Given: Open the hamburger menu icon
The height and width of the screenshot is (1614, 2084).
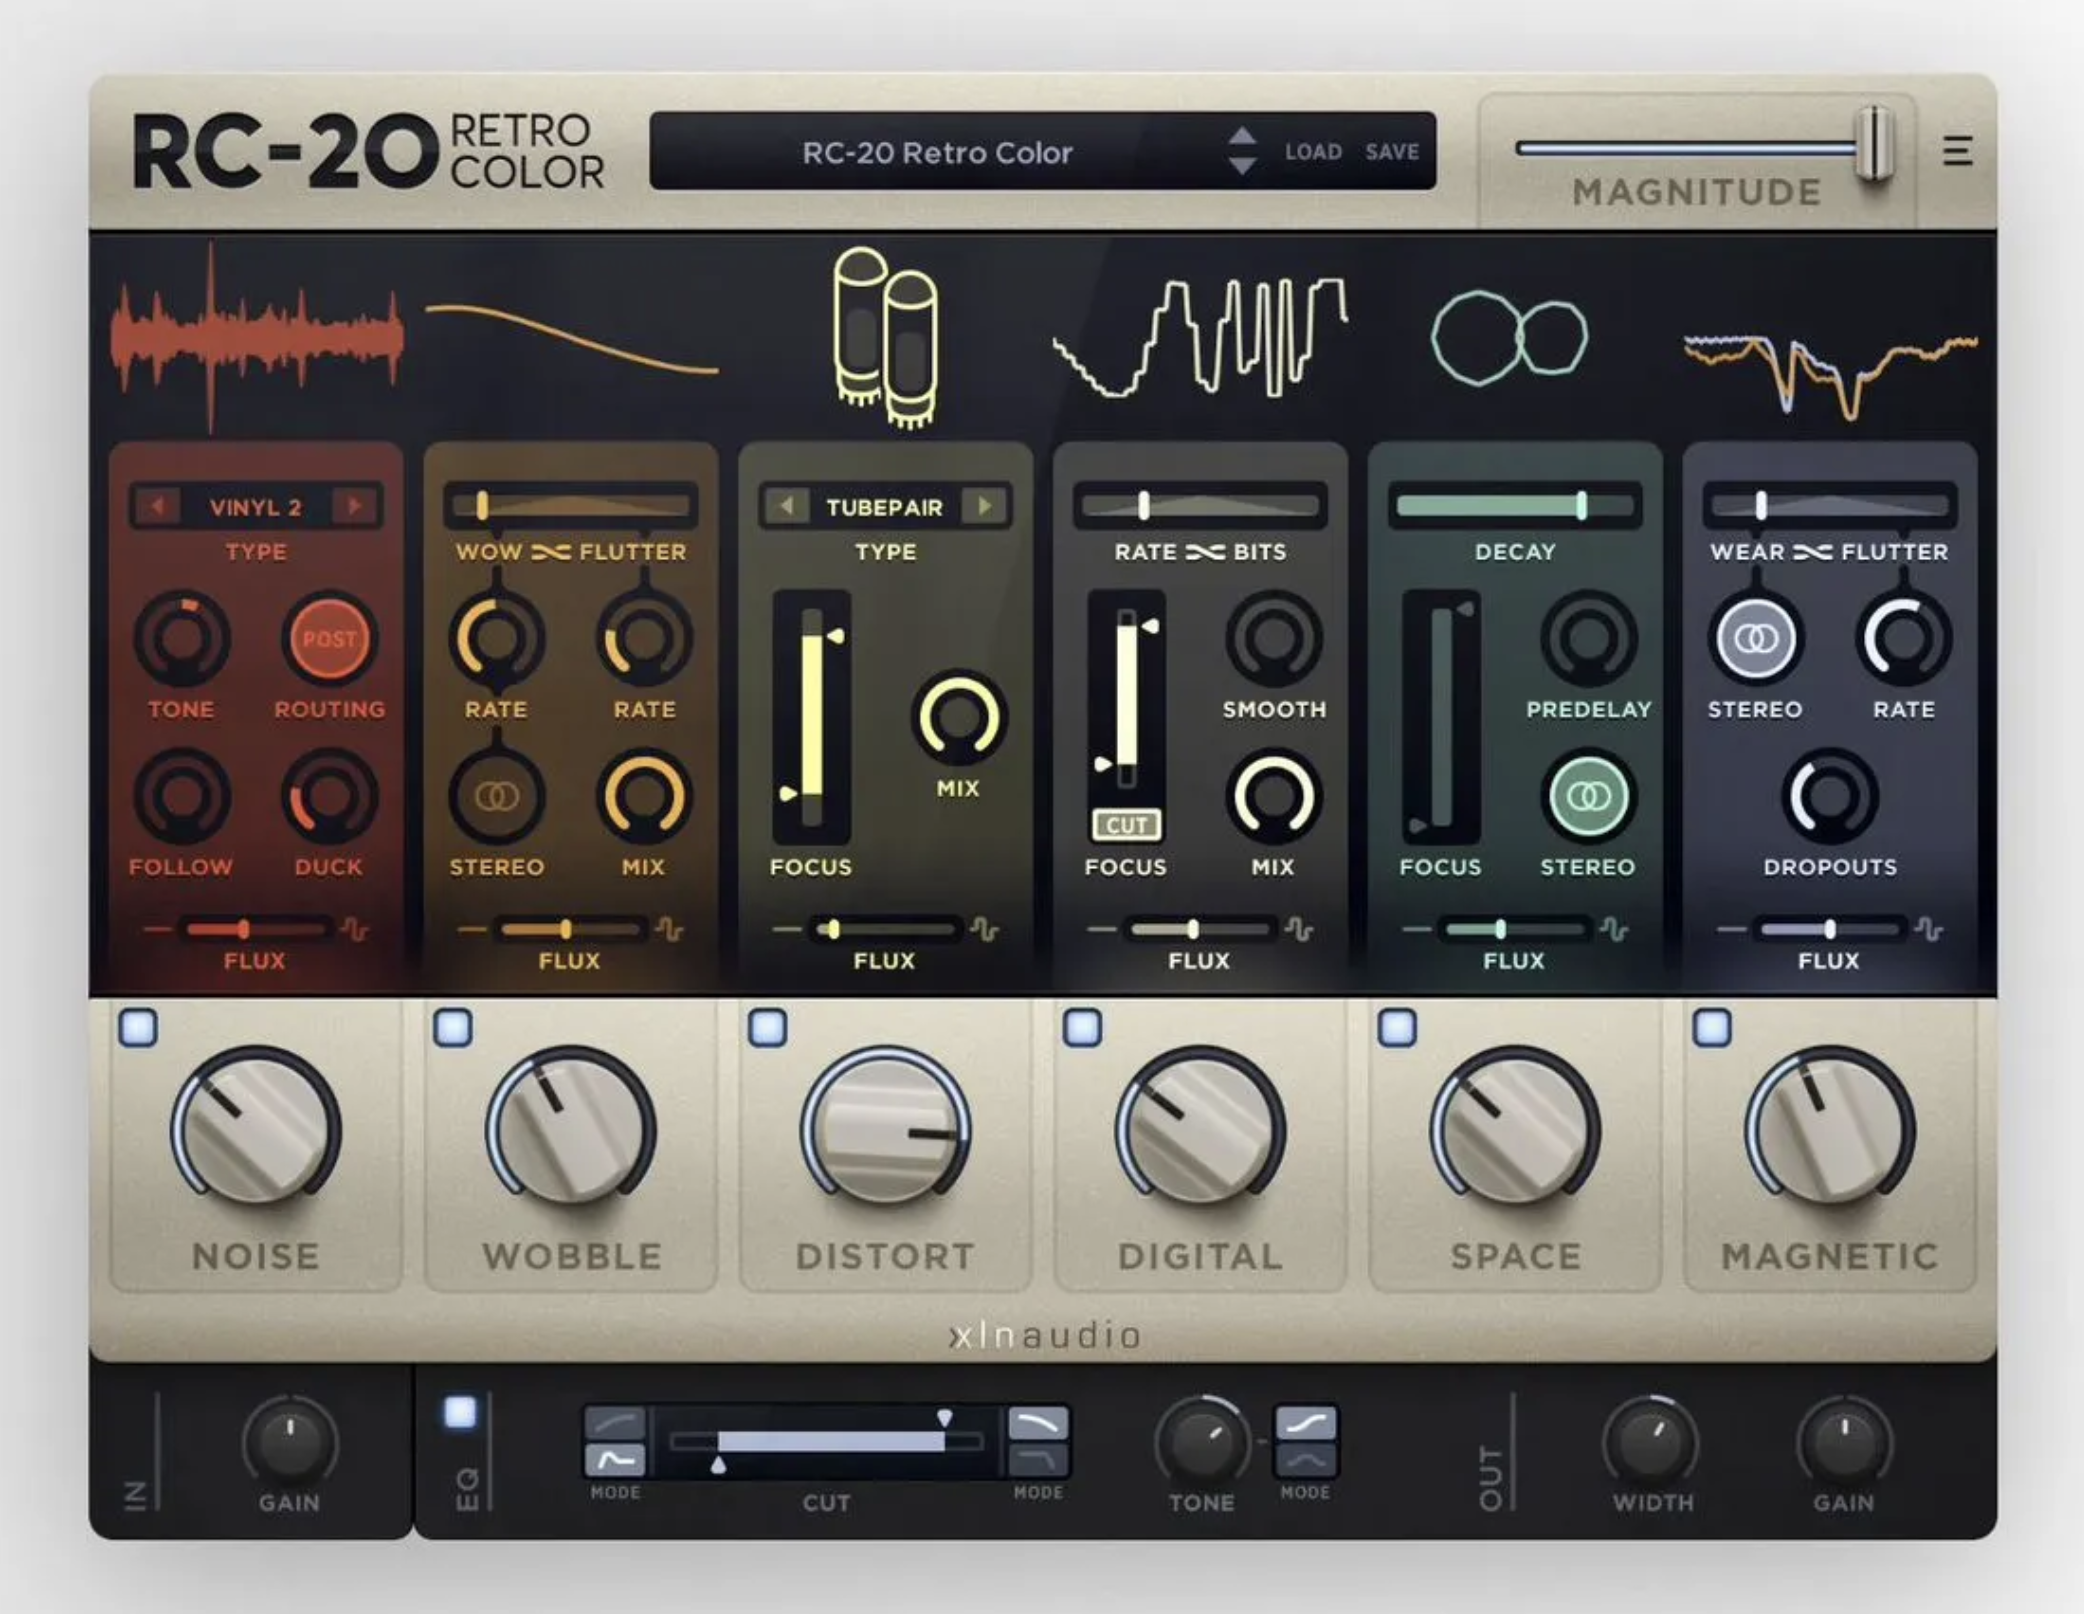Looking at the screenshot, I should tap(1957, 151).
